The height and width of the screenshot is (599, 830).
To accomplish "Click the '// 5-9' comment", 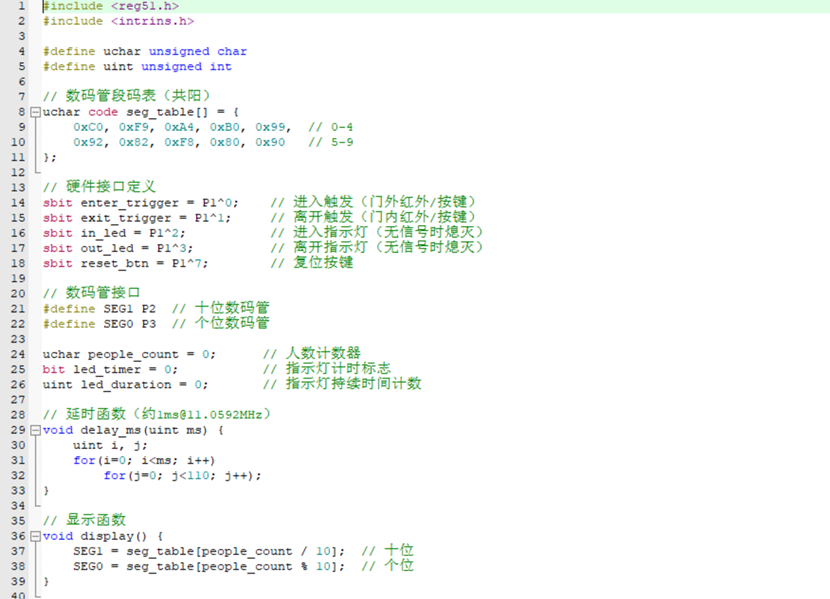I will coord(331,142).
